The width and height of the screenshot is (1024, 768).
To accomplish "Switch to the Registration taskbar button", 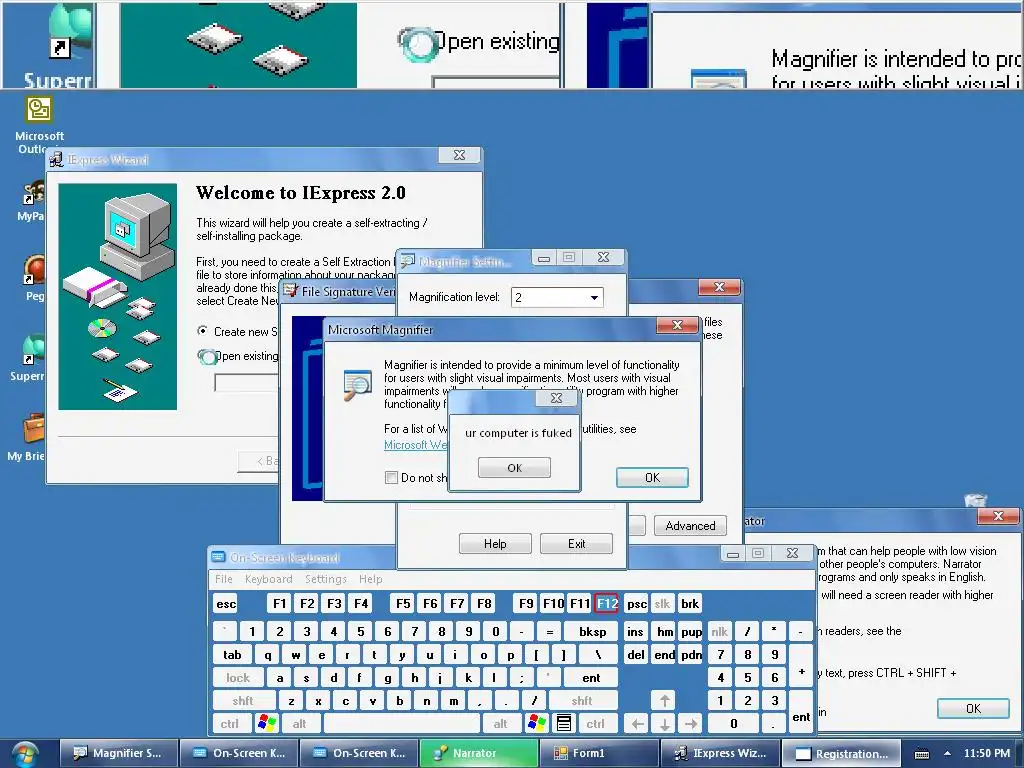I will click(841, 753).
